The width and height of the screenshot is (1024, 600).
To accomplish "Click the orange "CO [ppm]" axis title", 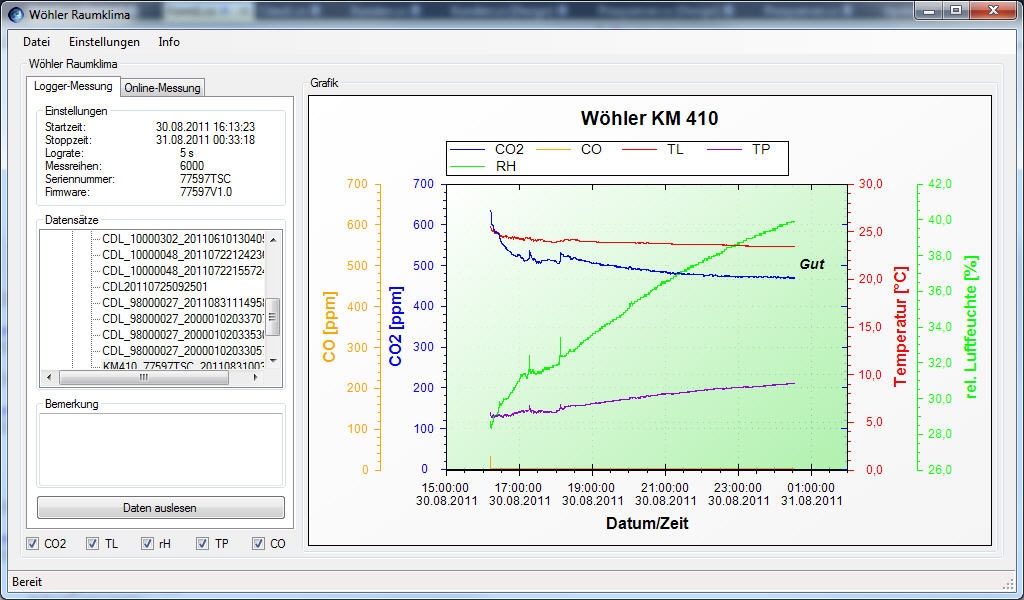I will [329, 326].
